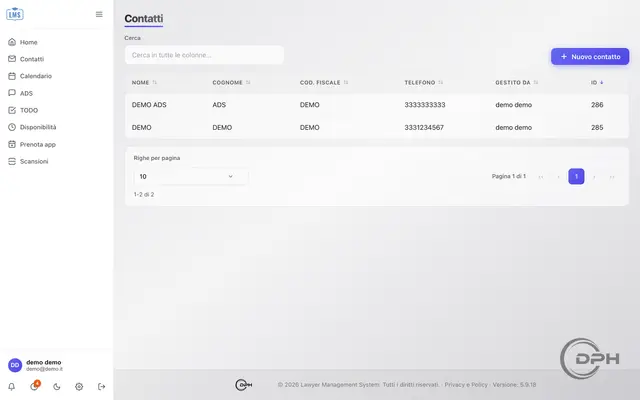The width and height of the screenshot is (640, 400).
Task: Go to first page double-arrow
Action: point(541,177)
